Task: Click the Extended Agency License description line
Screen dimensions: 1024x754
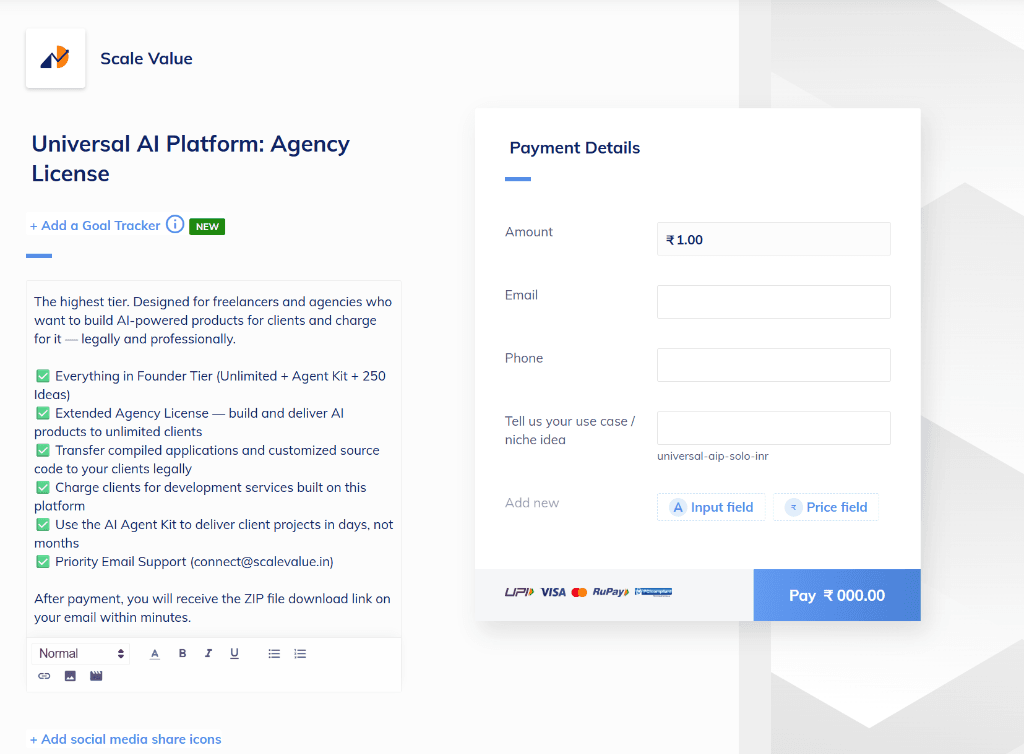Action: point(189,422)
